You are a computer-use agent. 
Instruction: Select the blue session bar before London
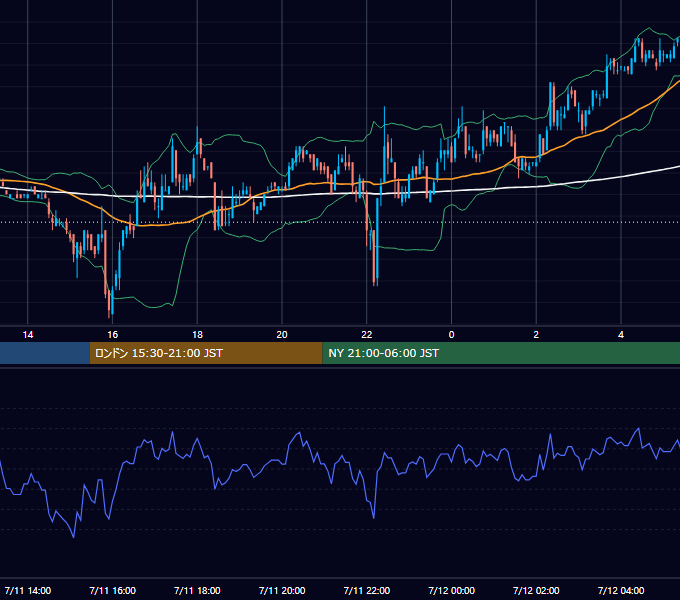click(45, 353)
